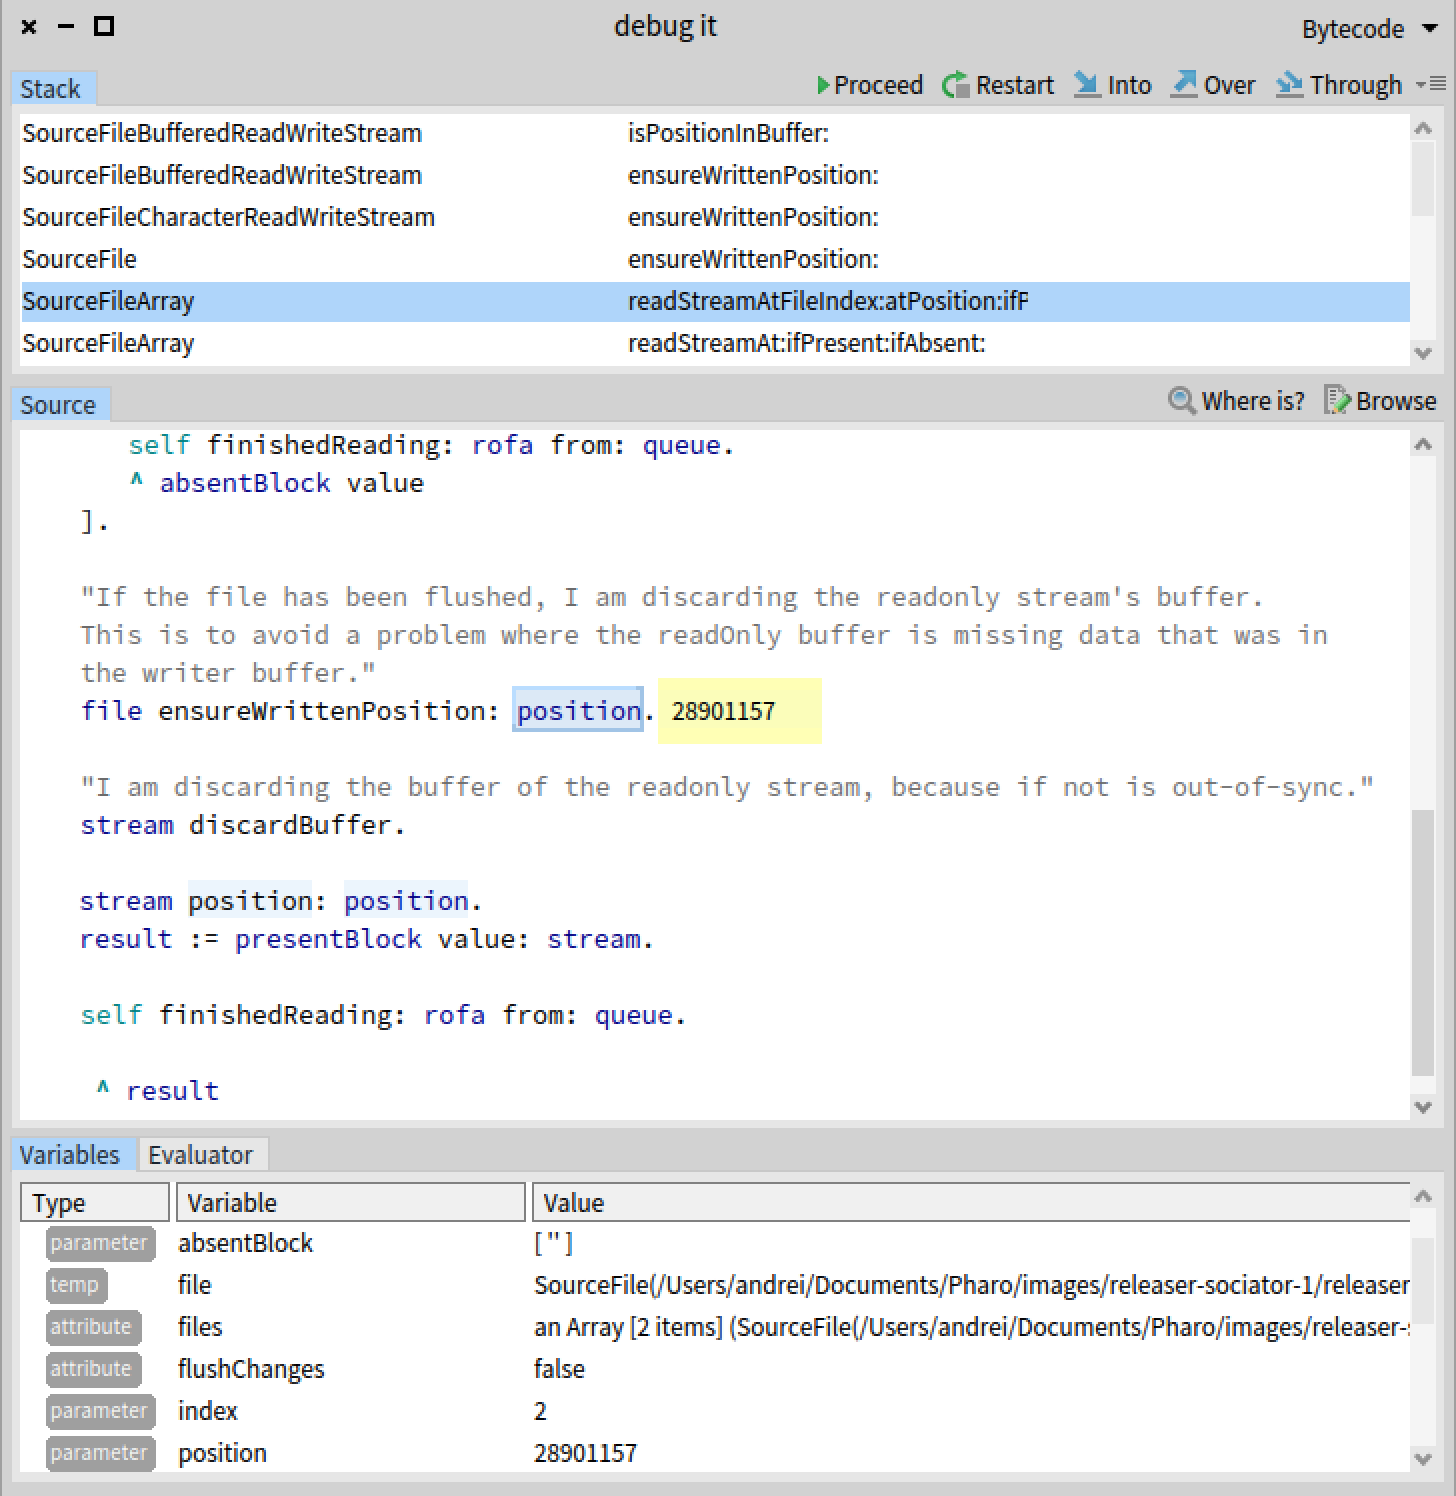The image size is (1456, 1496).
Task: Open the stack pane scroll-down expander arrow
Action: click(1423, 352)
